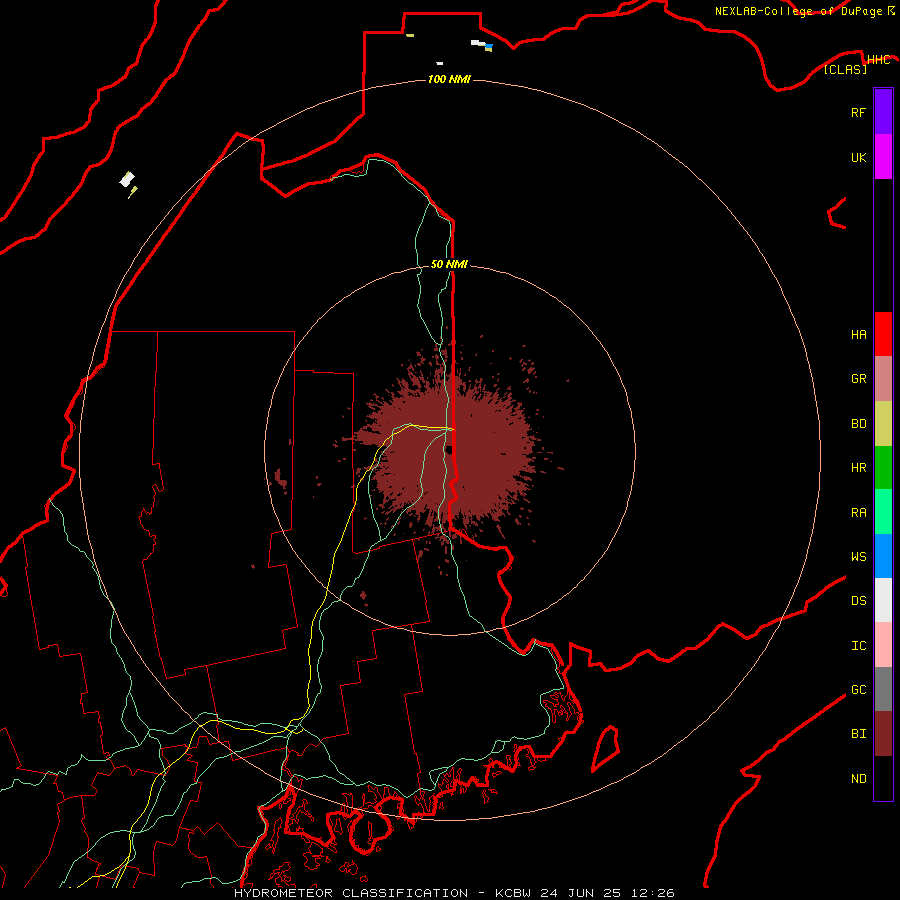The image size is (900, 900).
Task: Click the DS legend label
Action: pyautogui.click(x=858, y=600)
